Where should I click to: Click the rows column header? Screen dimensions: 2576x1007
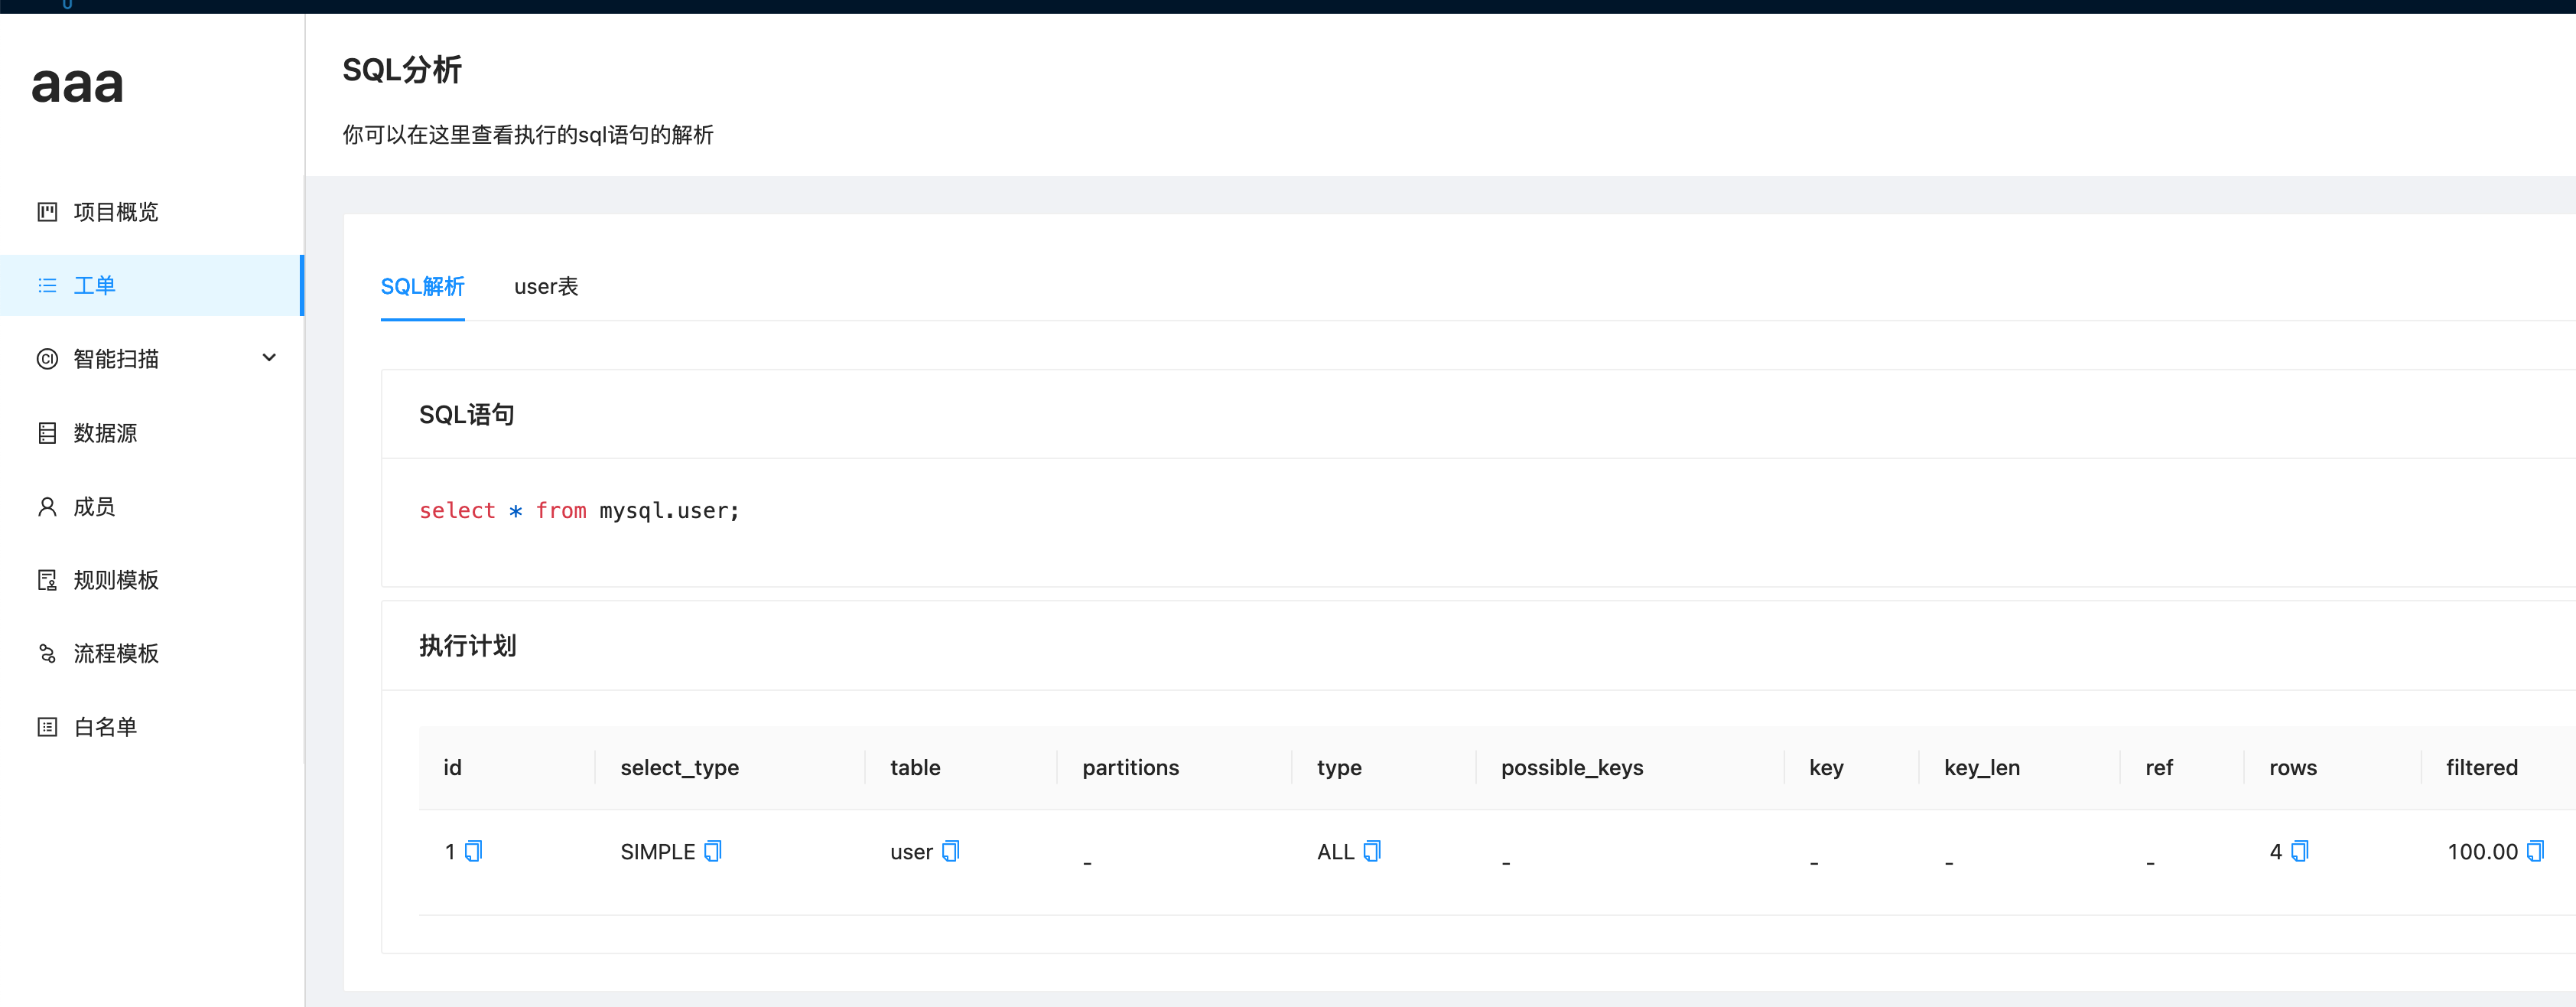(2293, 768)
